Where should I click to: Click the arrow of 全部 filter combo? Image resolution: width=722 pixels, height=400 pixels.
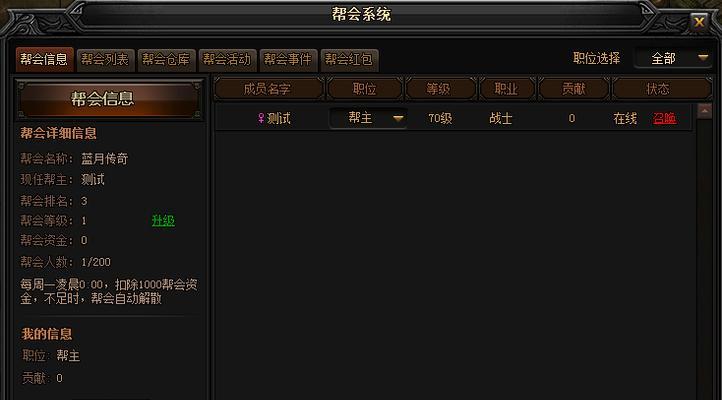tap(703, 58)
